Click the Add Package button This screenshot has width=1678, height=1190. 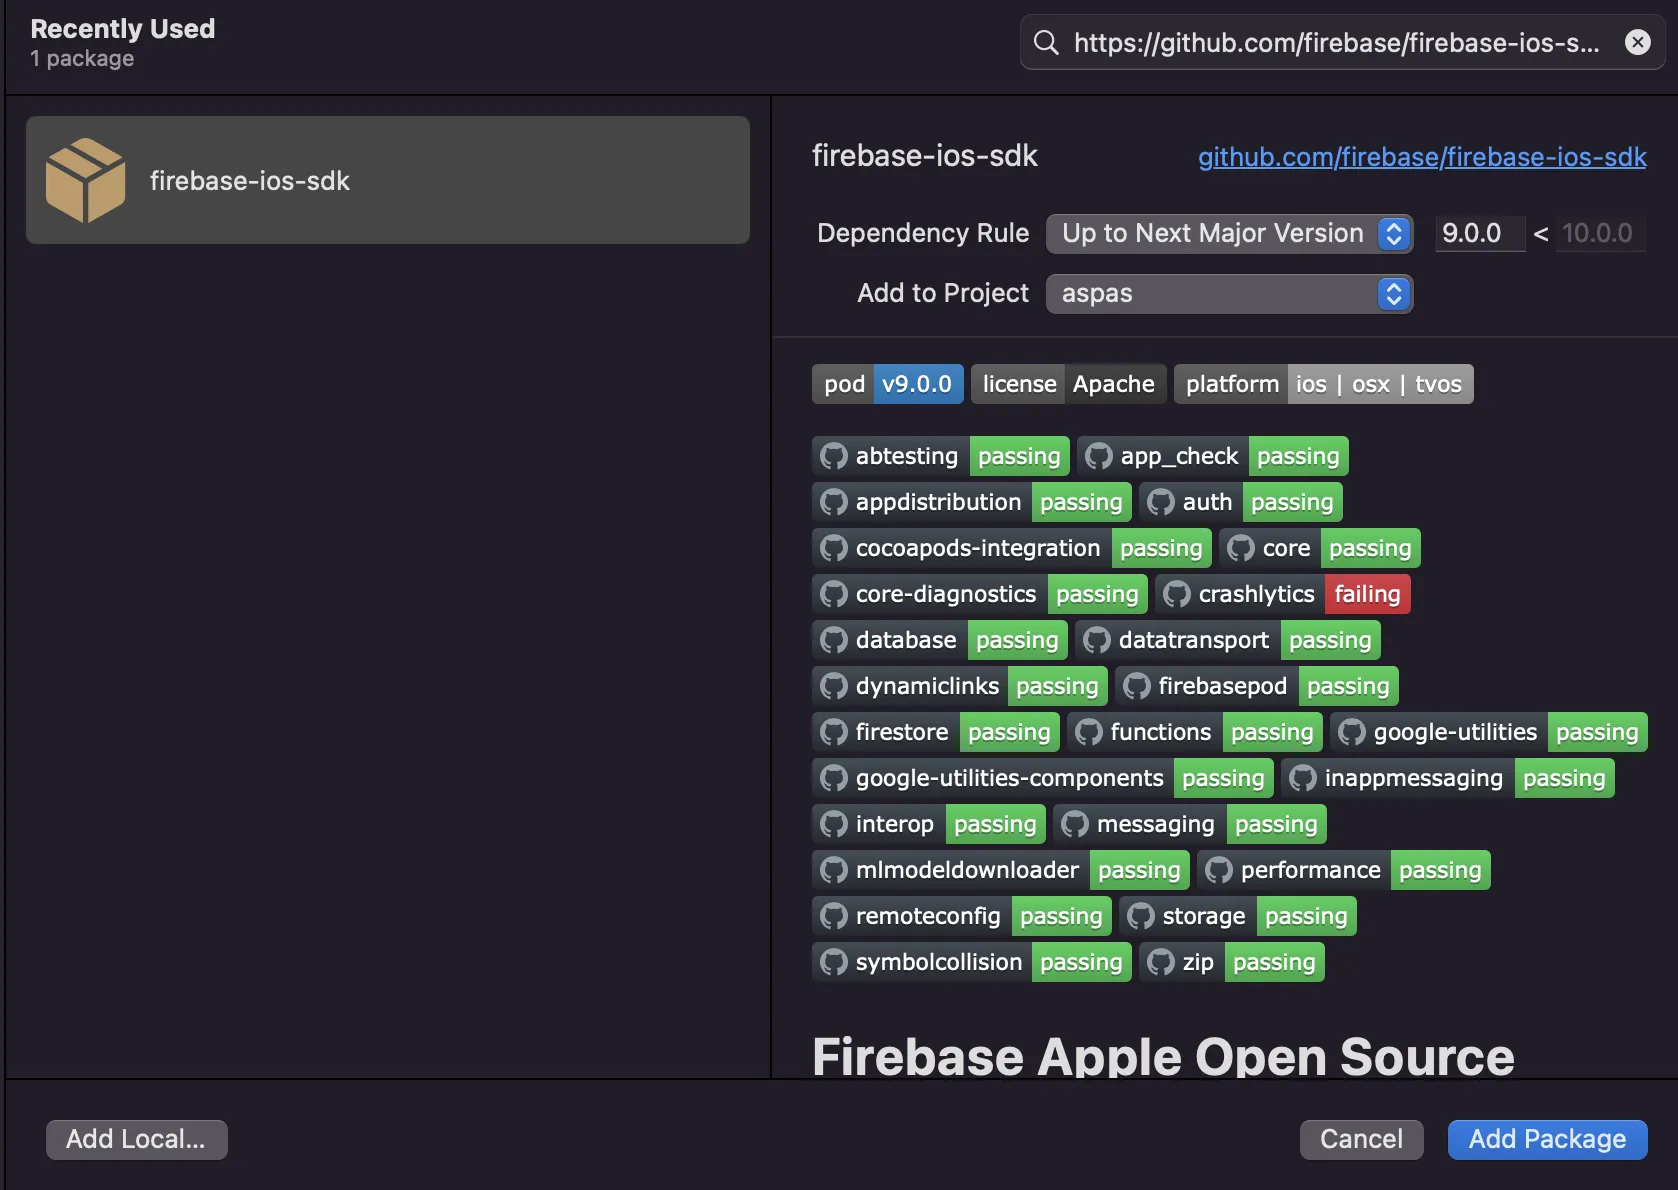pos(1547,1139)
